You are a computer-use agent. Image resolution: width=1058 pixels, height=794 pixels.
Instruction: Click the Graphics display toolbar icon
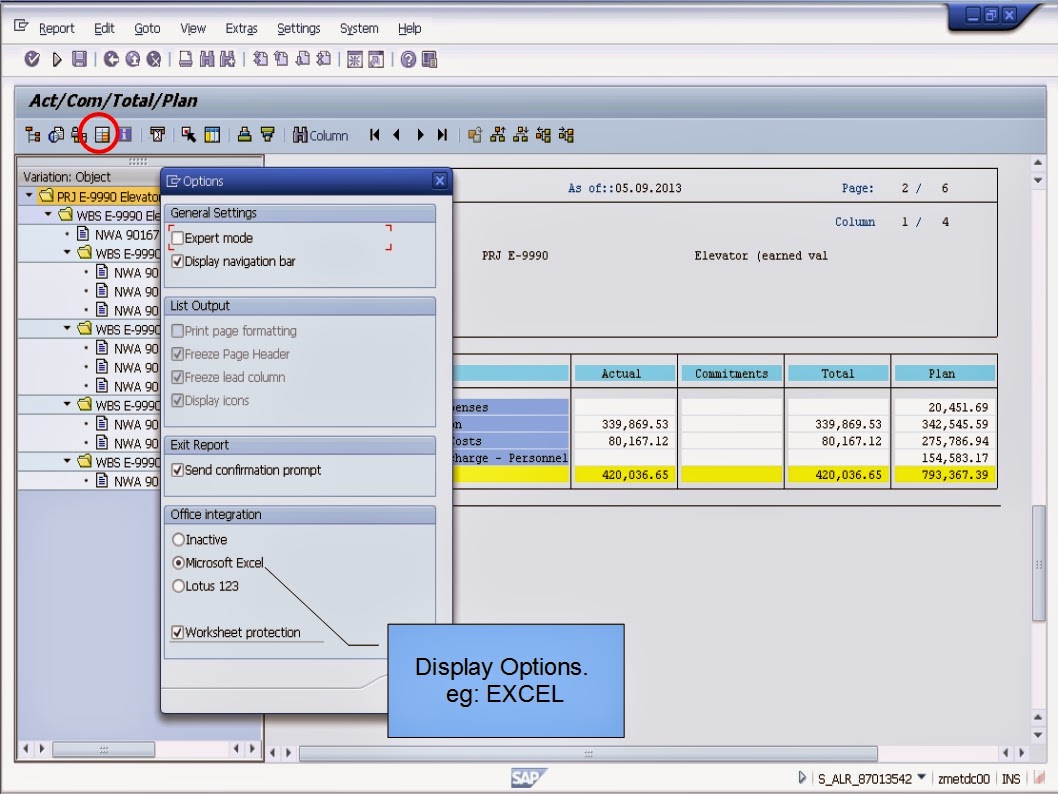[x=57, y=135]
